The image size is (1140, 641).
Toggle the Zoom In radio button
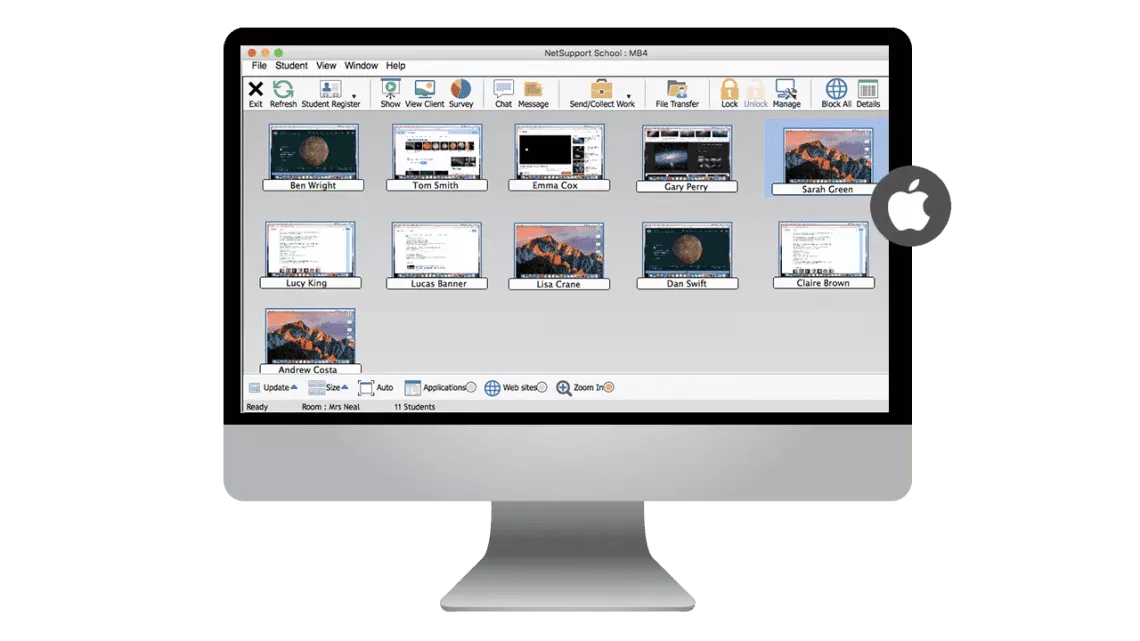(608, 388)
